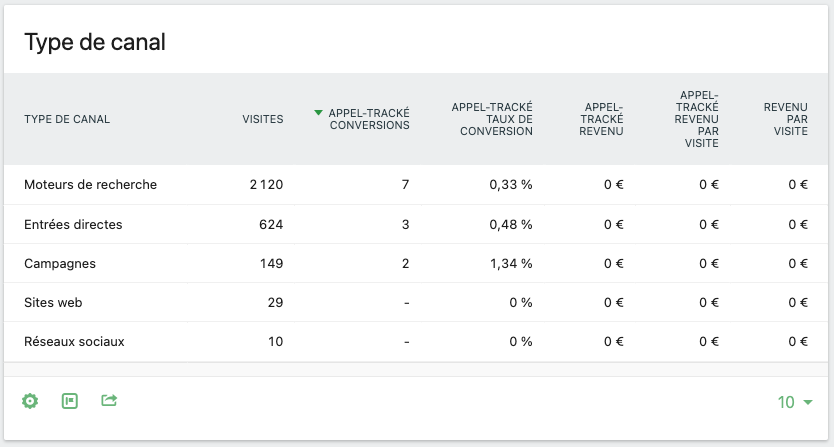Screen dimensions: 834x447
Task: Click the Type de canal widget title
Action: pos(95,42)
